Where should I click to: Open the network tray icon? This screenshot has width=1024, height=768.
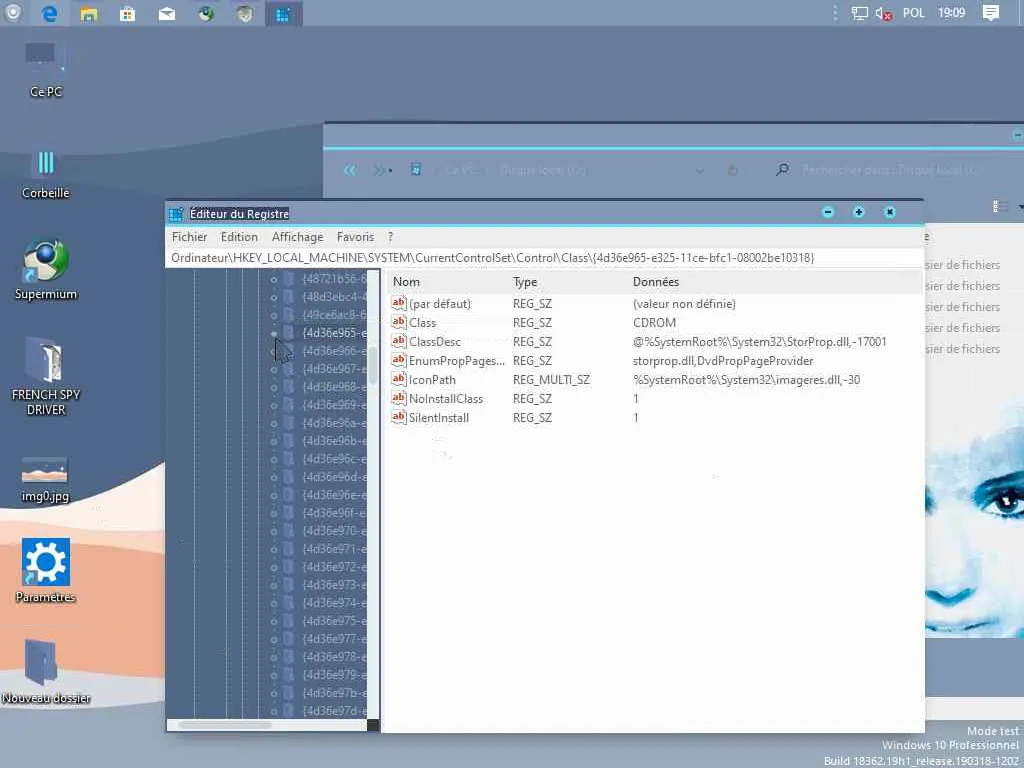click(859, 13)
